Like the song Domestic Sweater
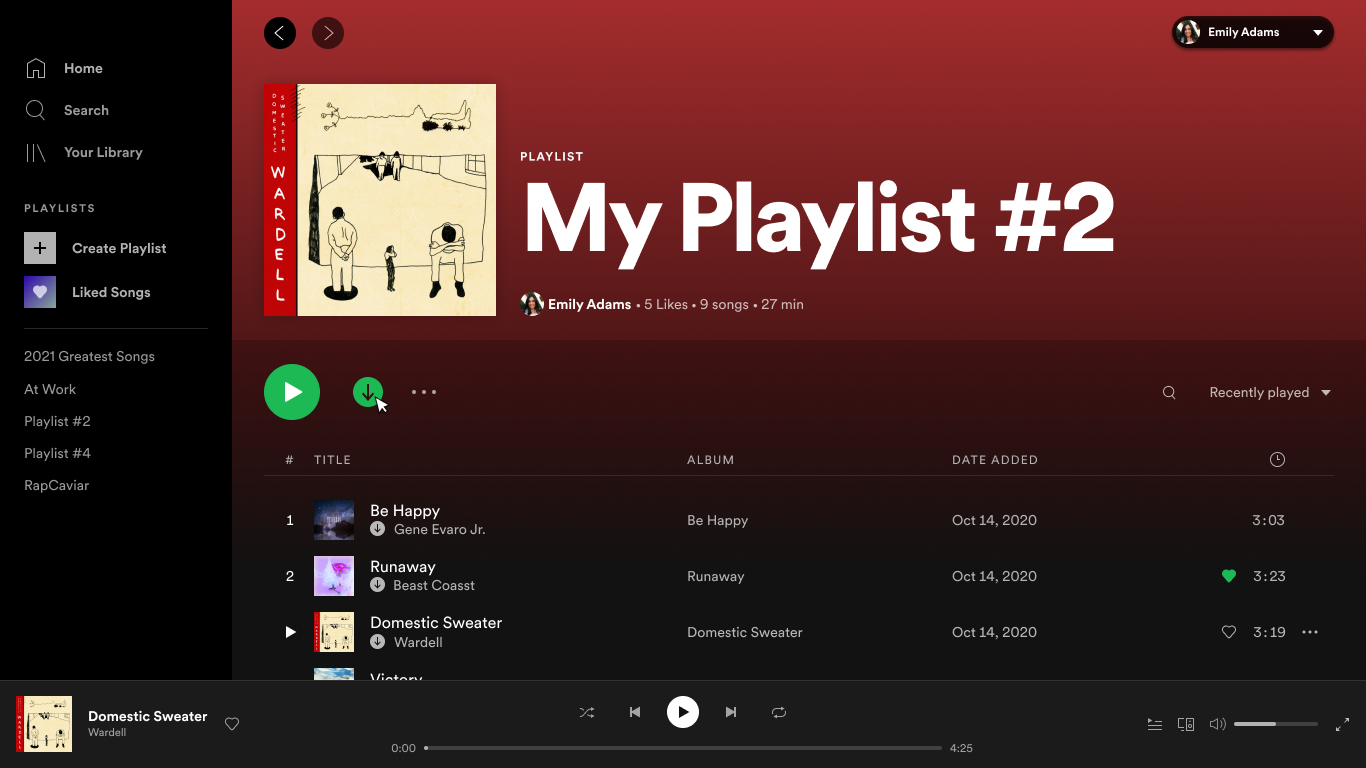1366x768 pixels. point(1229,632)
